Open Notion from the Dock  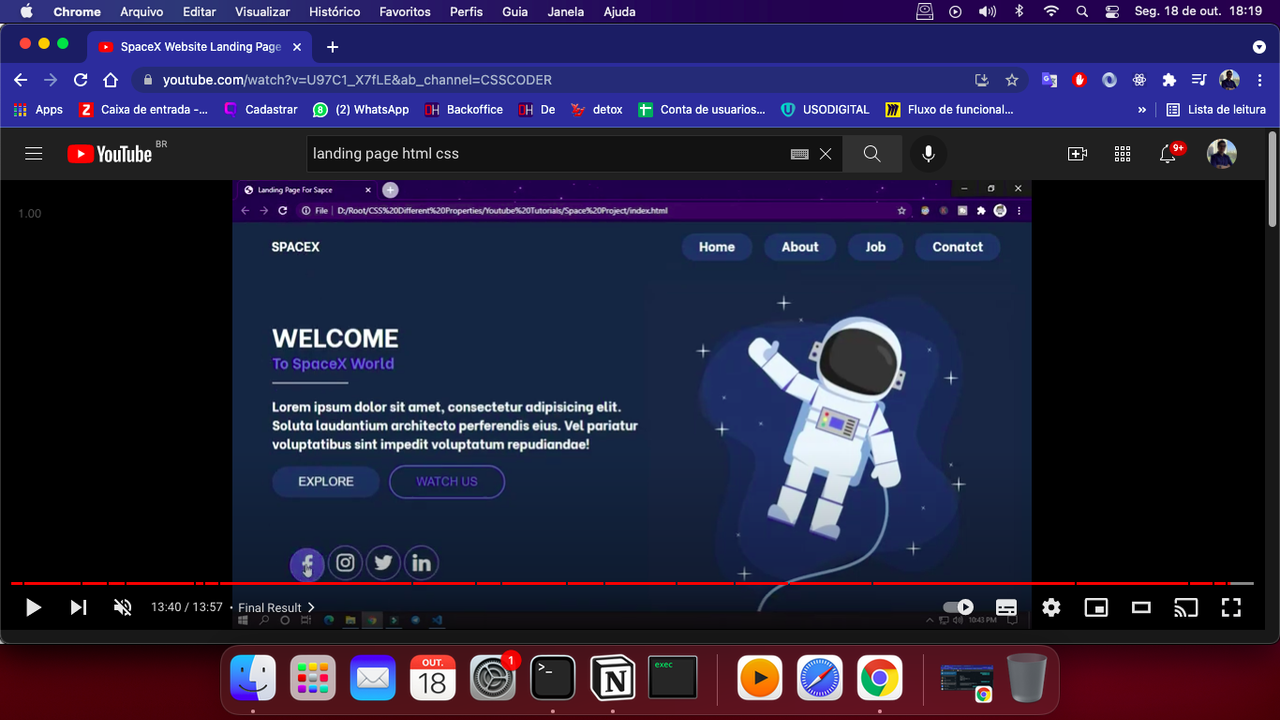tap(613, 678)
